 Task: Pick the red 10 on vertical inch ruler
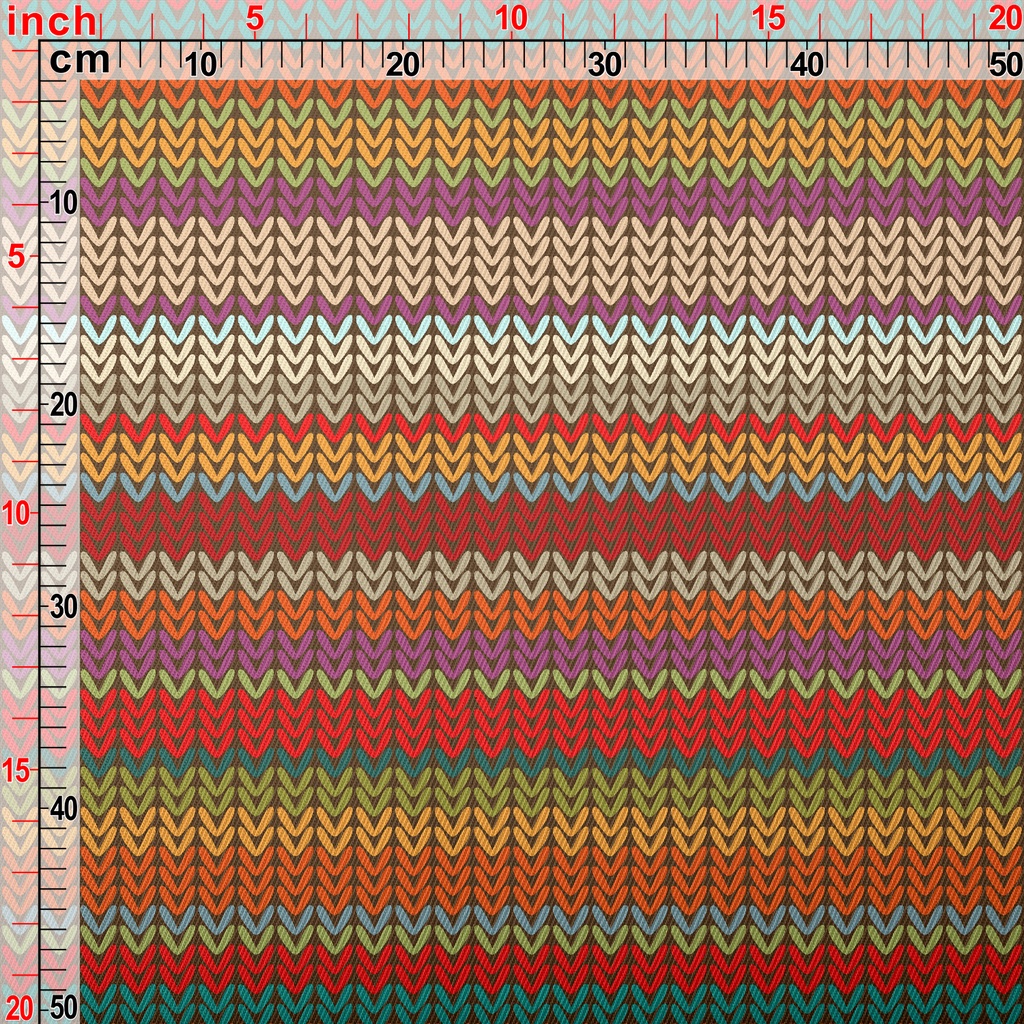coord(16,514)
